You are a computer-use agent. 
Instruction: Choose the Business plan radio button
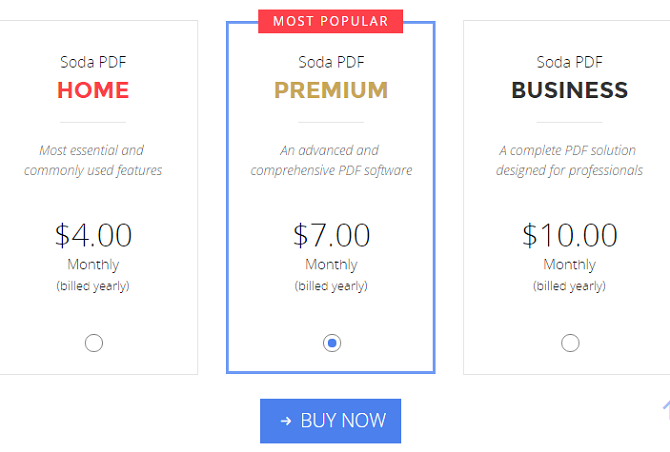570,343
